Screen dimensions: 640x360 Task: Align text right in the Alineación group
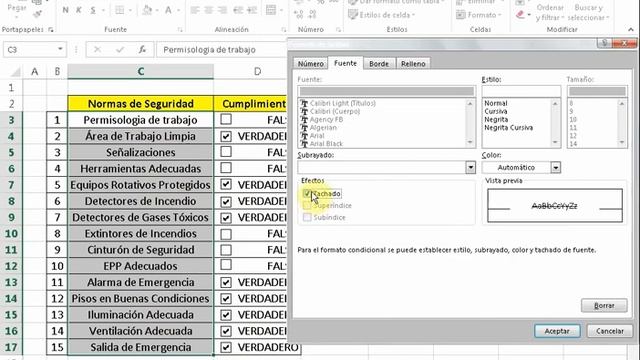click(222, 10)
